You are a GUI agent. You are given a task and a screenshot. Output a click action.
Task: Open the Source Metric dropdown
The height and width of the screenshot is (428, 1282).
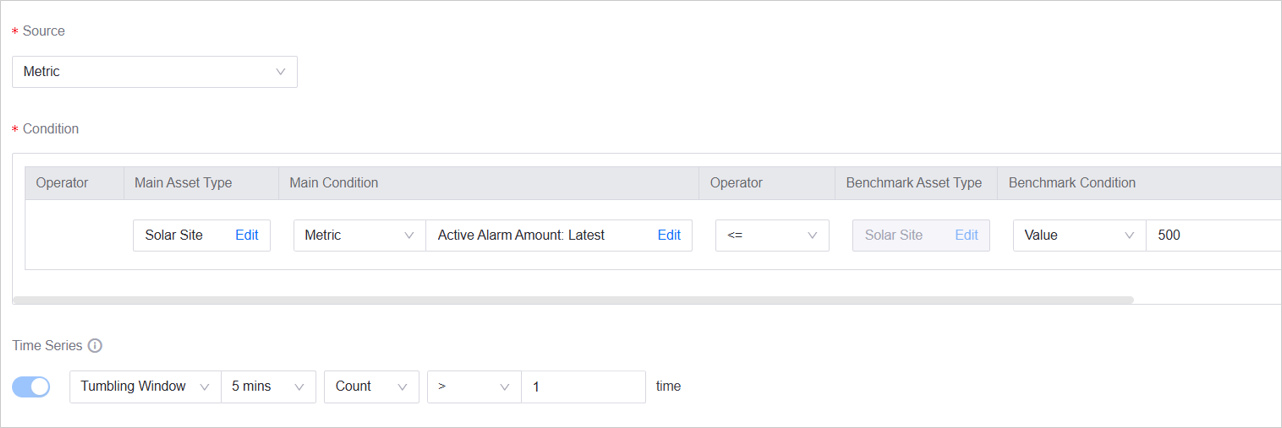pos(154,72)
